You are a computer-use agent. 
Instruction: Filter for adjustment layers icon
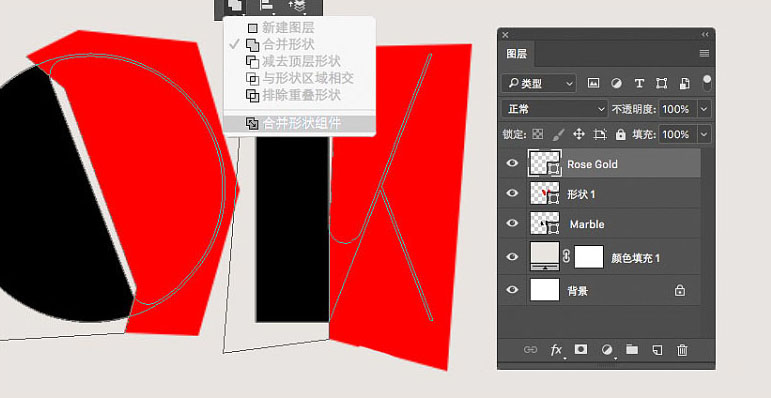pyautogui.click(x=616, y=83)
